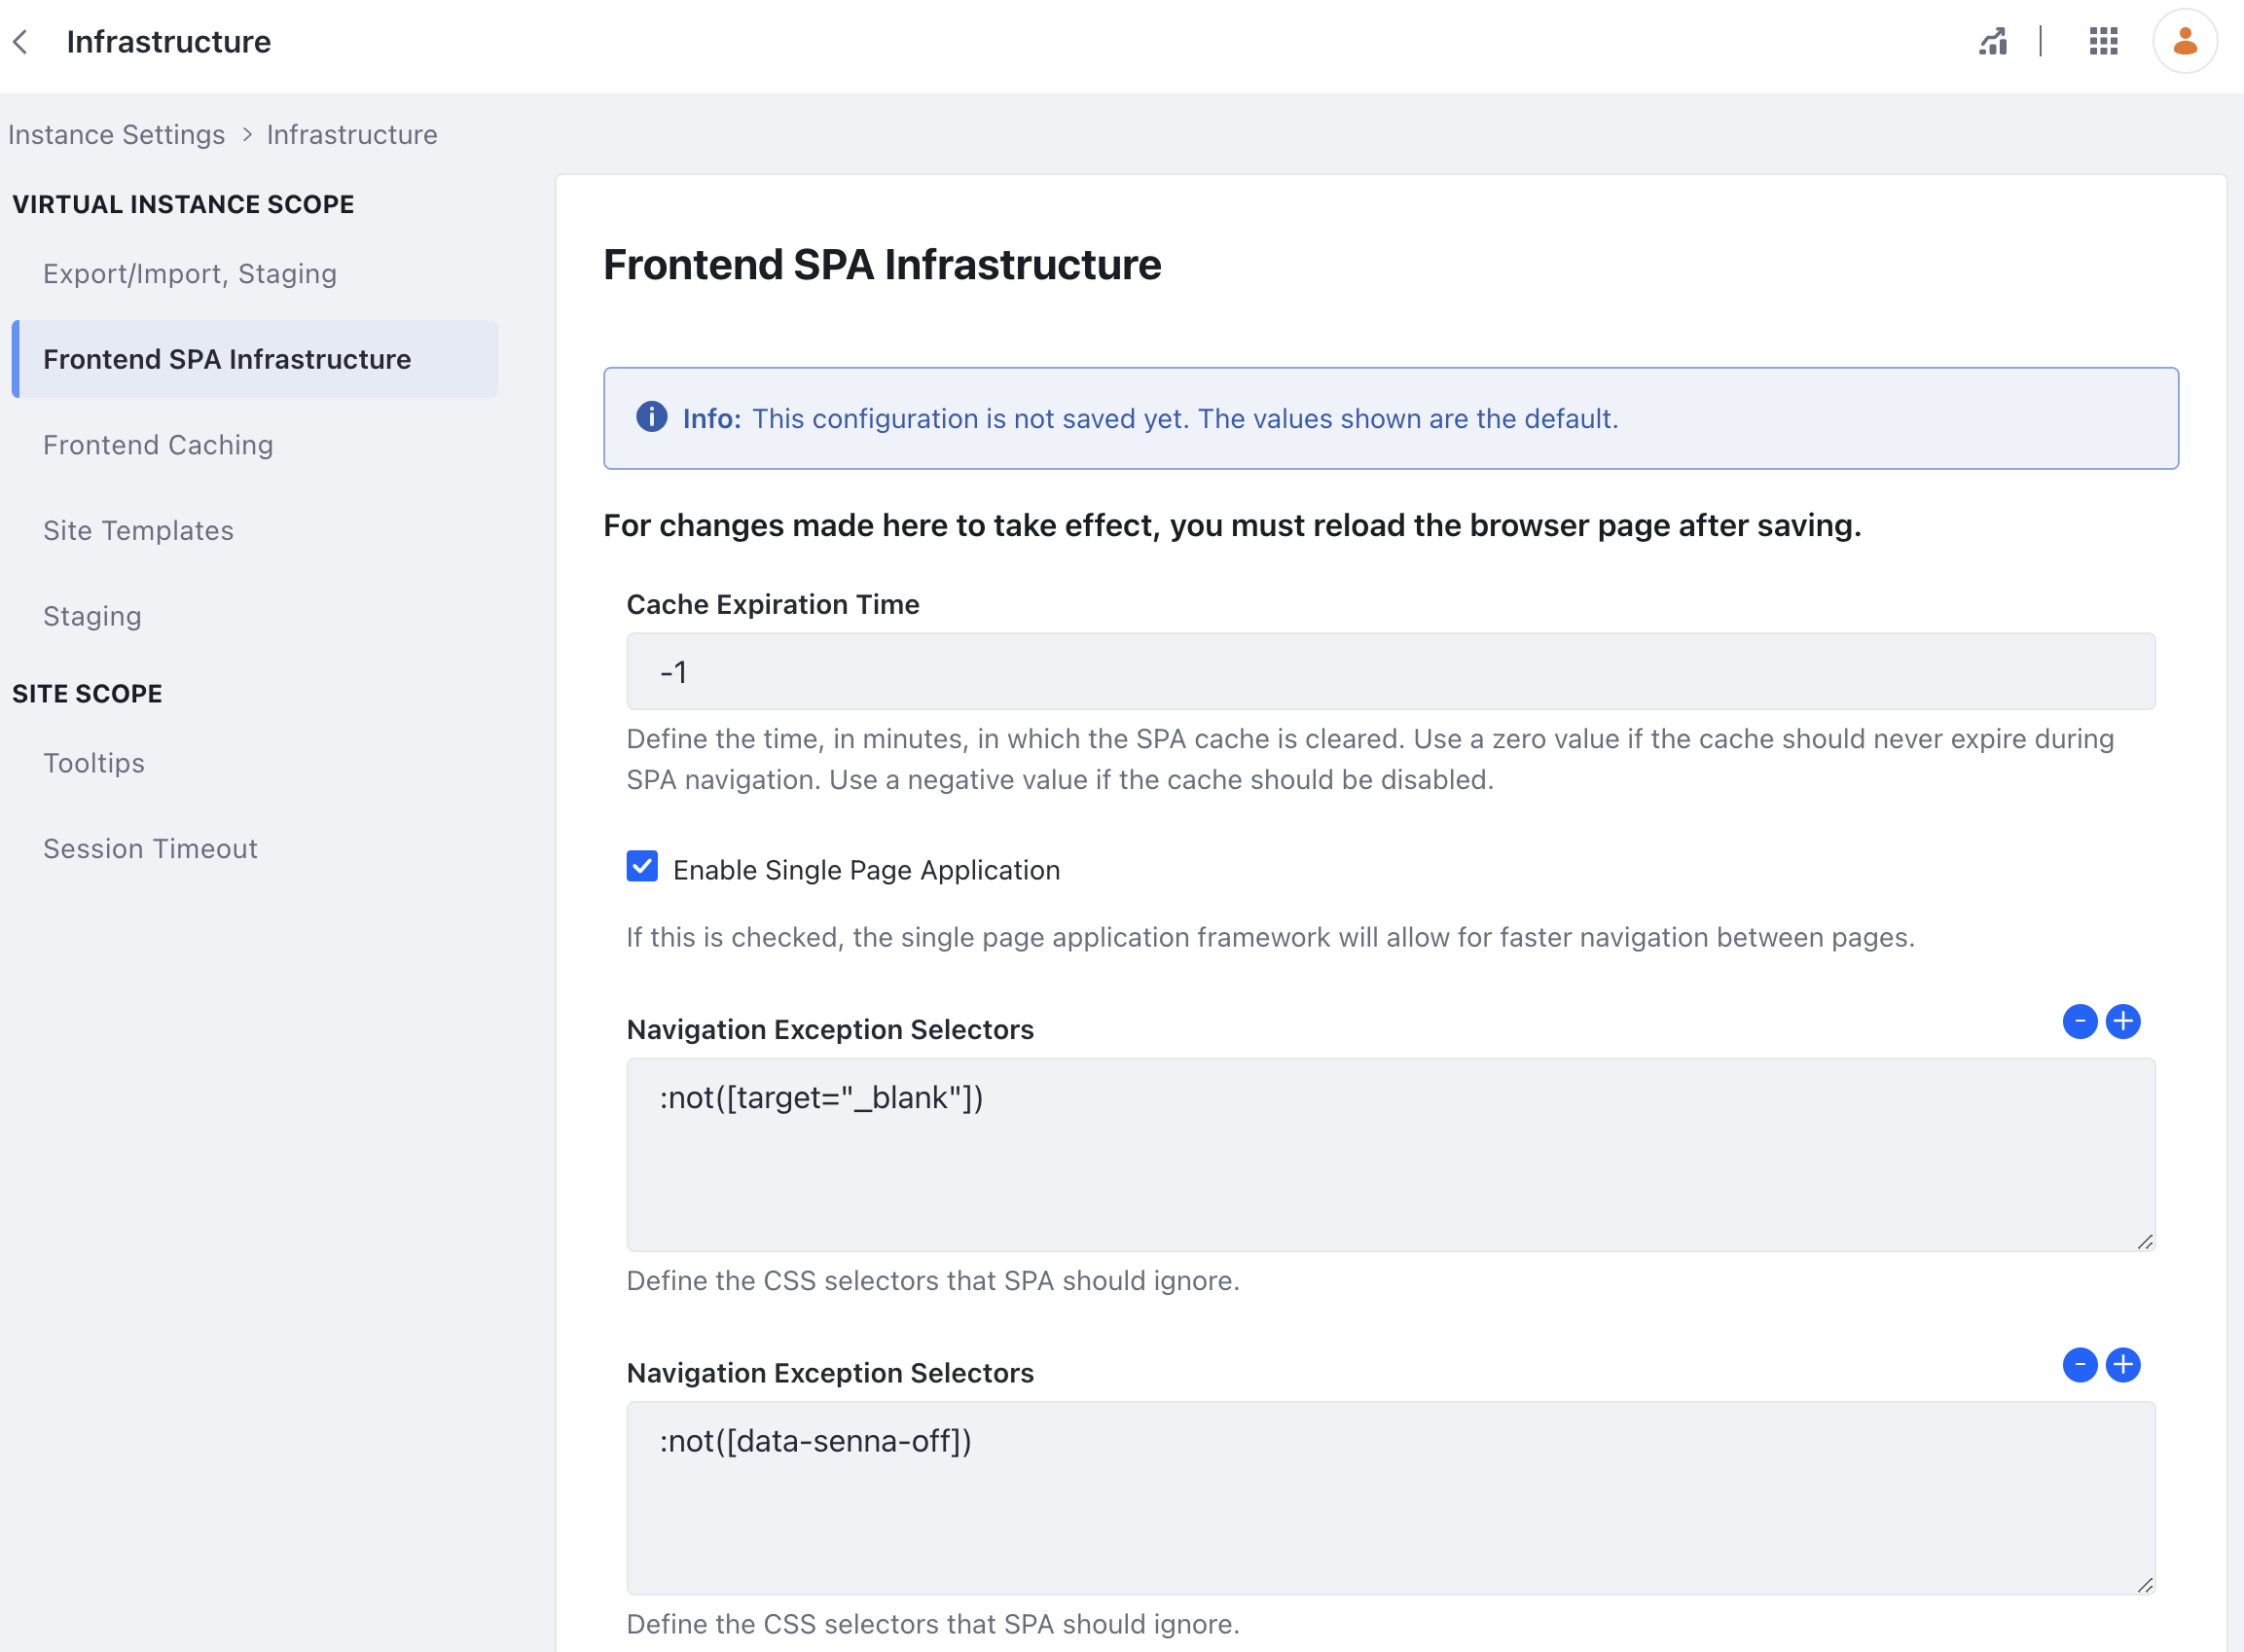
Task: Click the data-senna-off selector text area
Action: pyautogui.click(x=1390, y=1498)
